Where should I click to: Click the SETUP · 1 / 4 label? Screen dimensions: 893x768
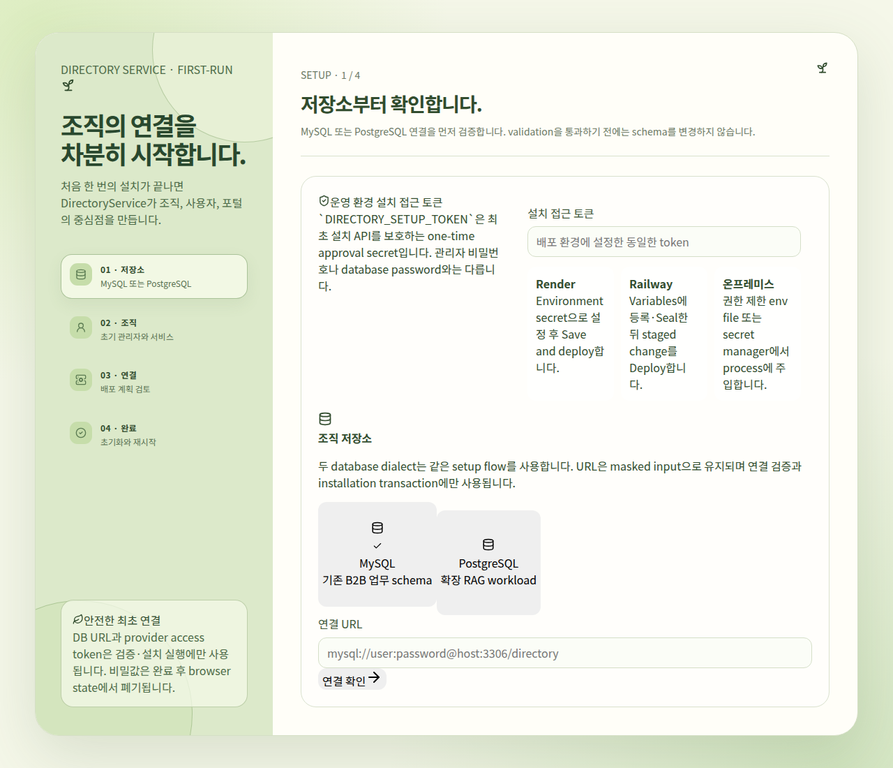tap(330, 75)
